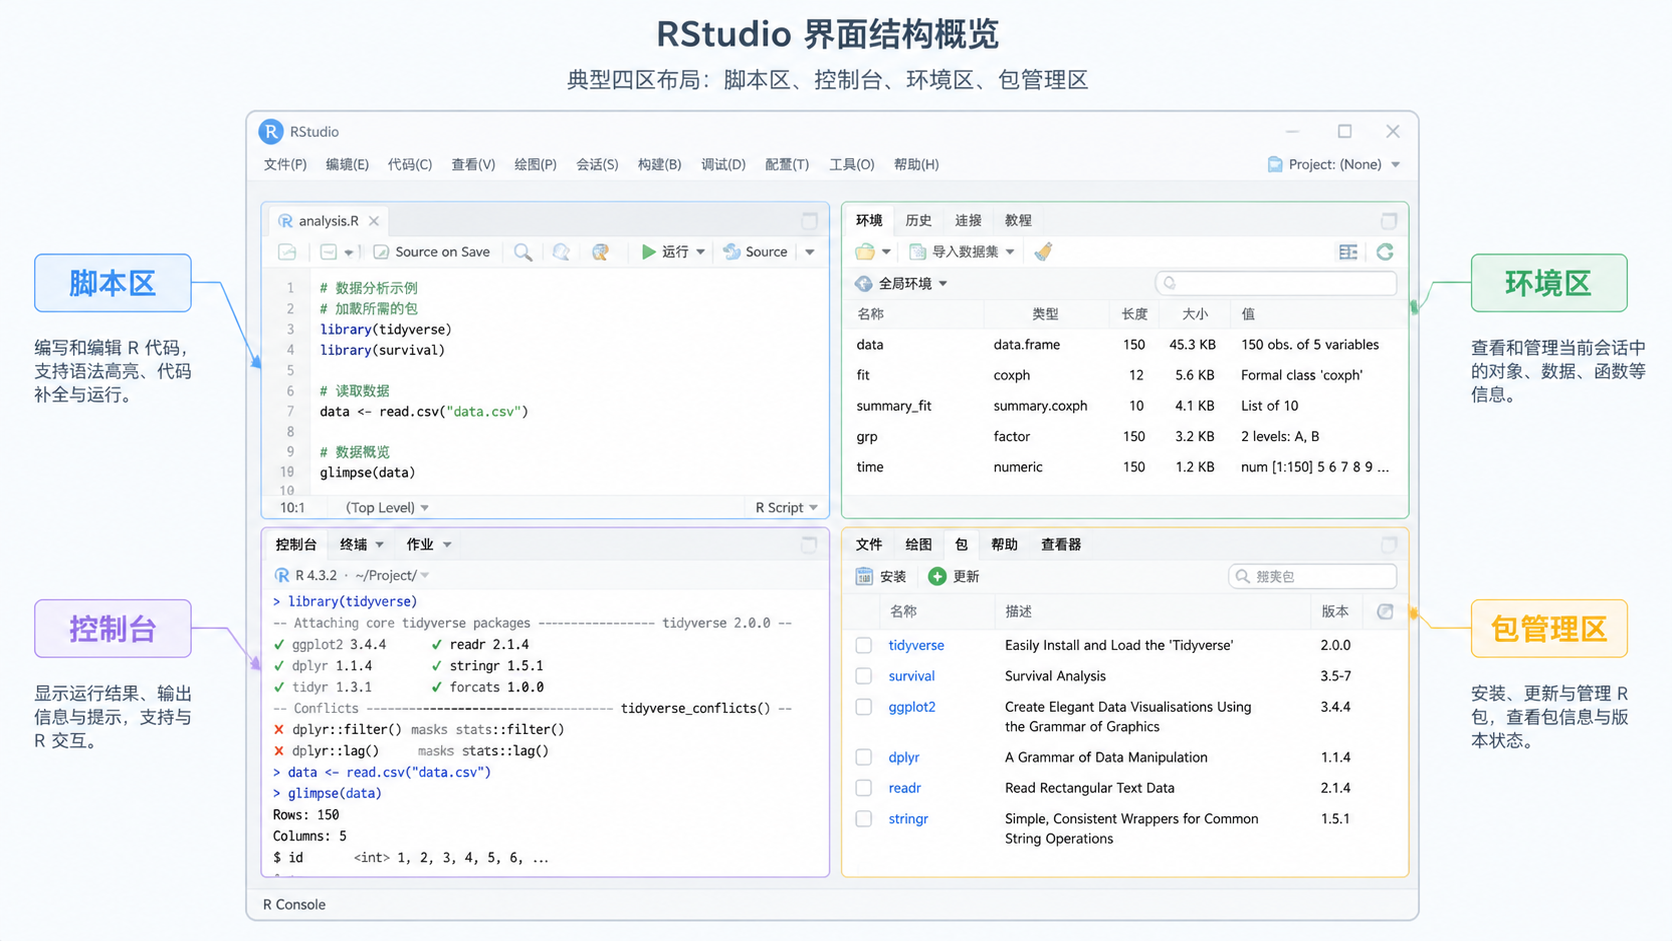Open the ~/Project/ working directory dropdown

[392, 576]
